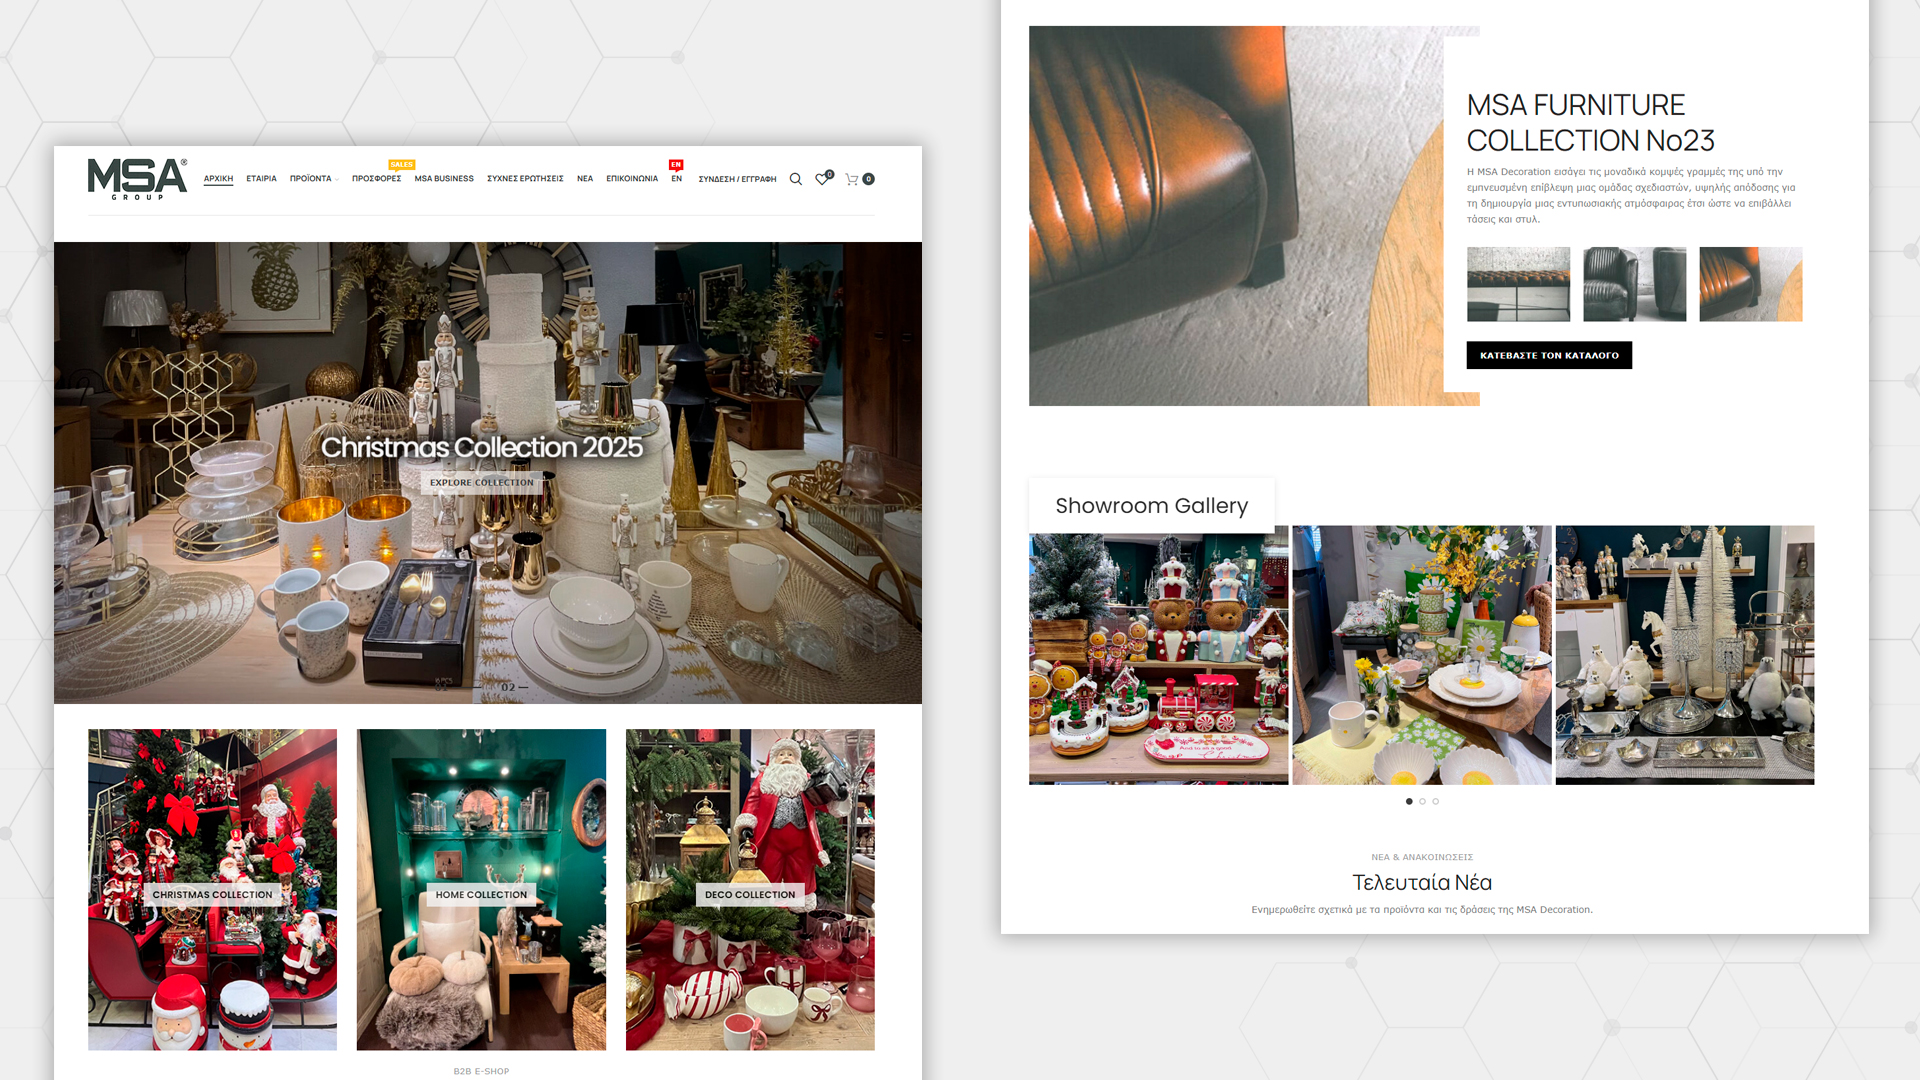Click EXPLORE COLLECTION button on banner
This screenshot has width=1920, height=1080.
coord(482,483)
